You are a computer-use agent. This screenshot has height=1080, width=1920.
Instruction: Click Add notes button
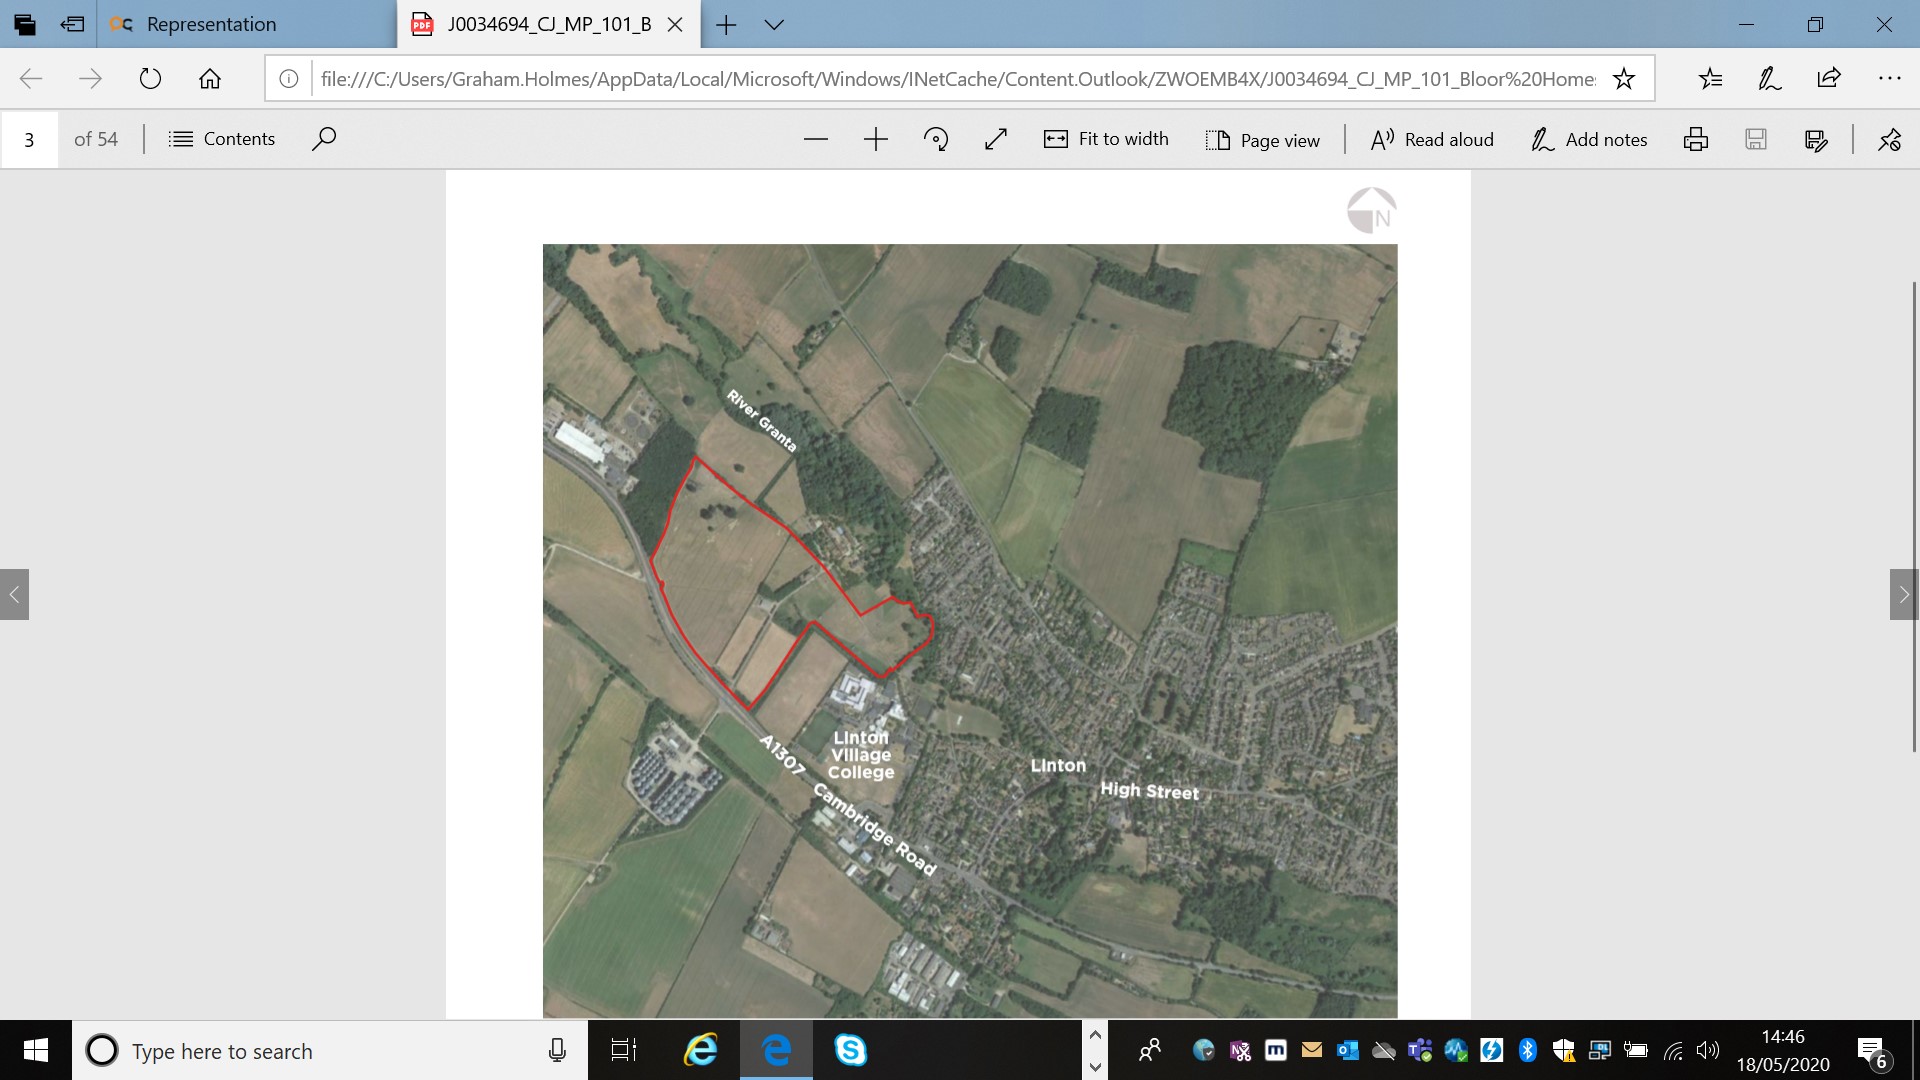1588,139
